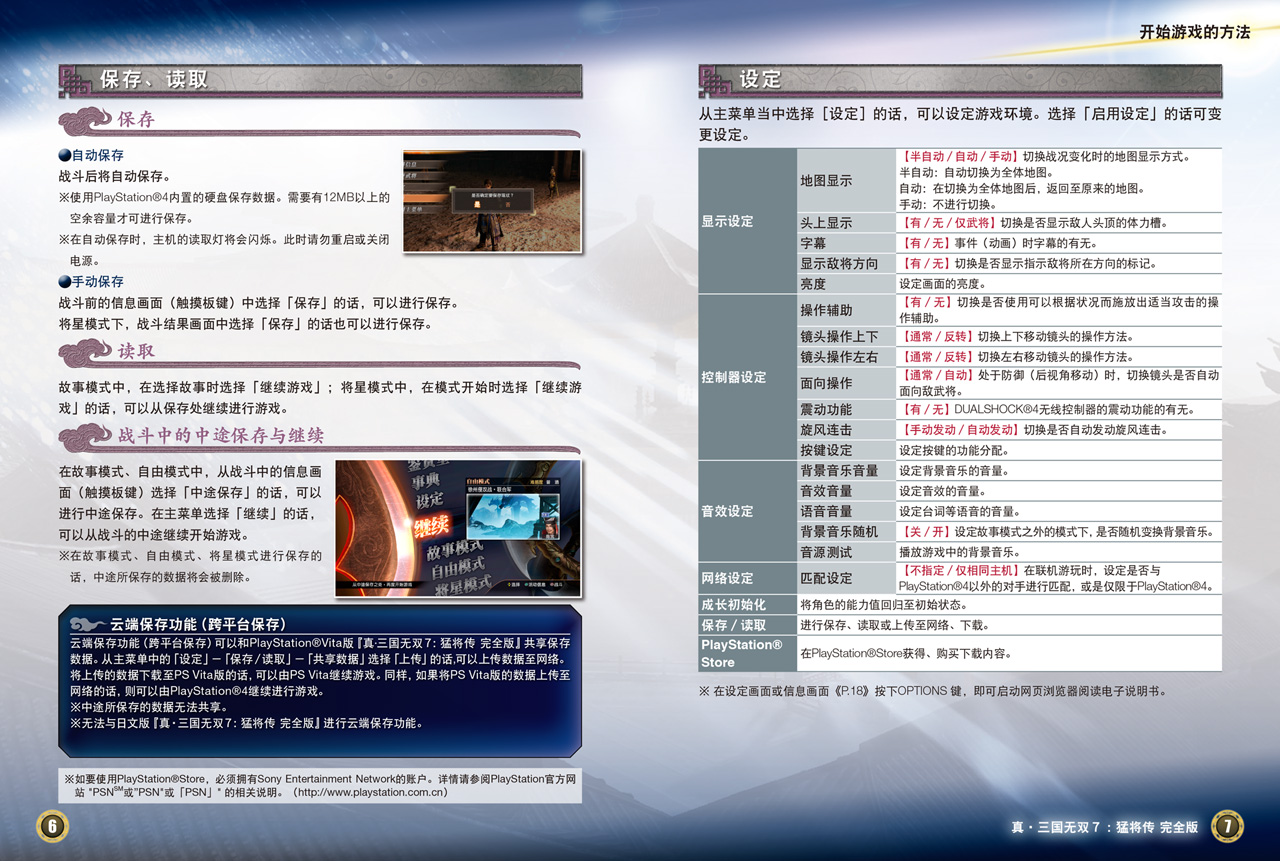Viewport: 1280px width, 861px height.
Task: Click the 背景音乐随机 【关／开】 option
Action: [925, 532]
